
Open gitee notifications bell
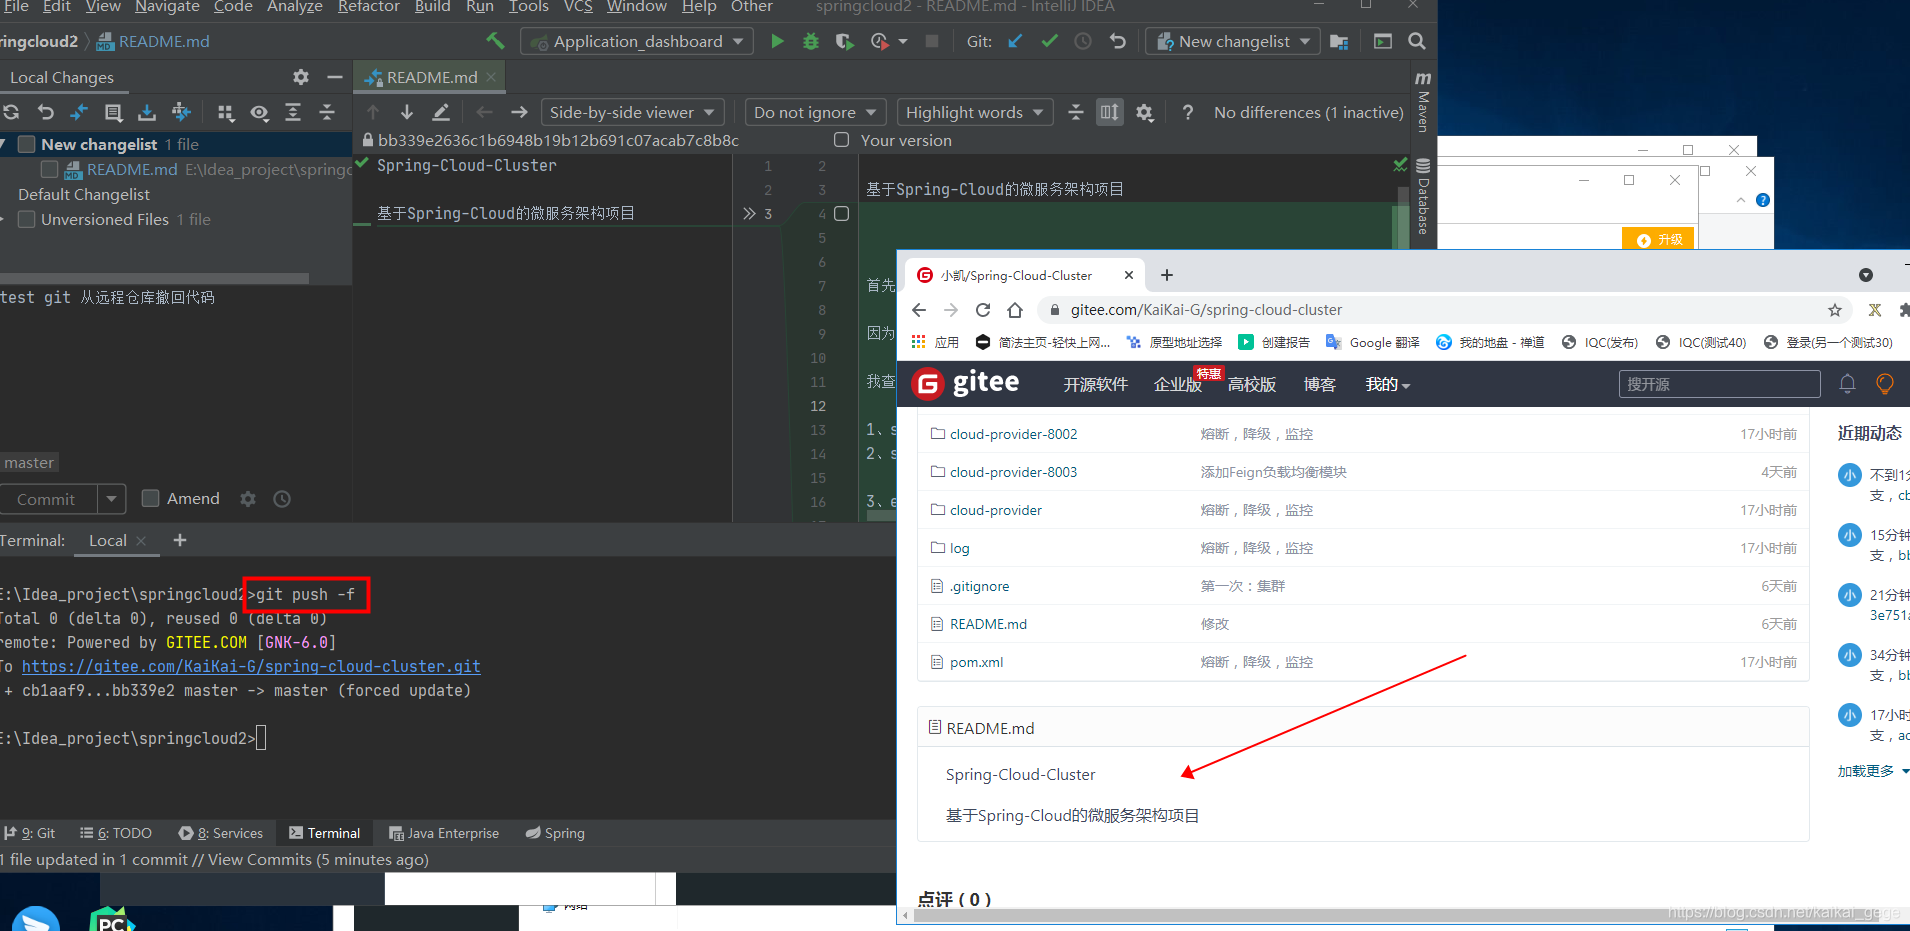1847,384
